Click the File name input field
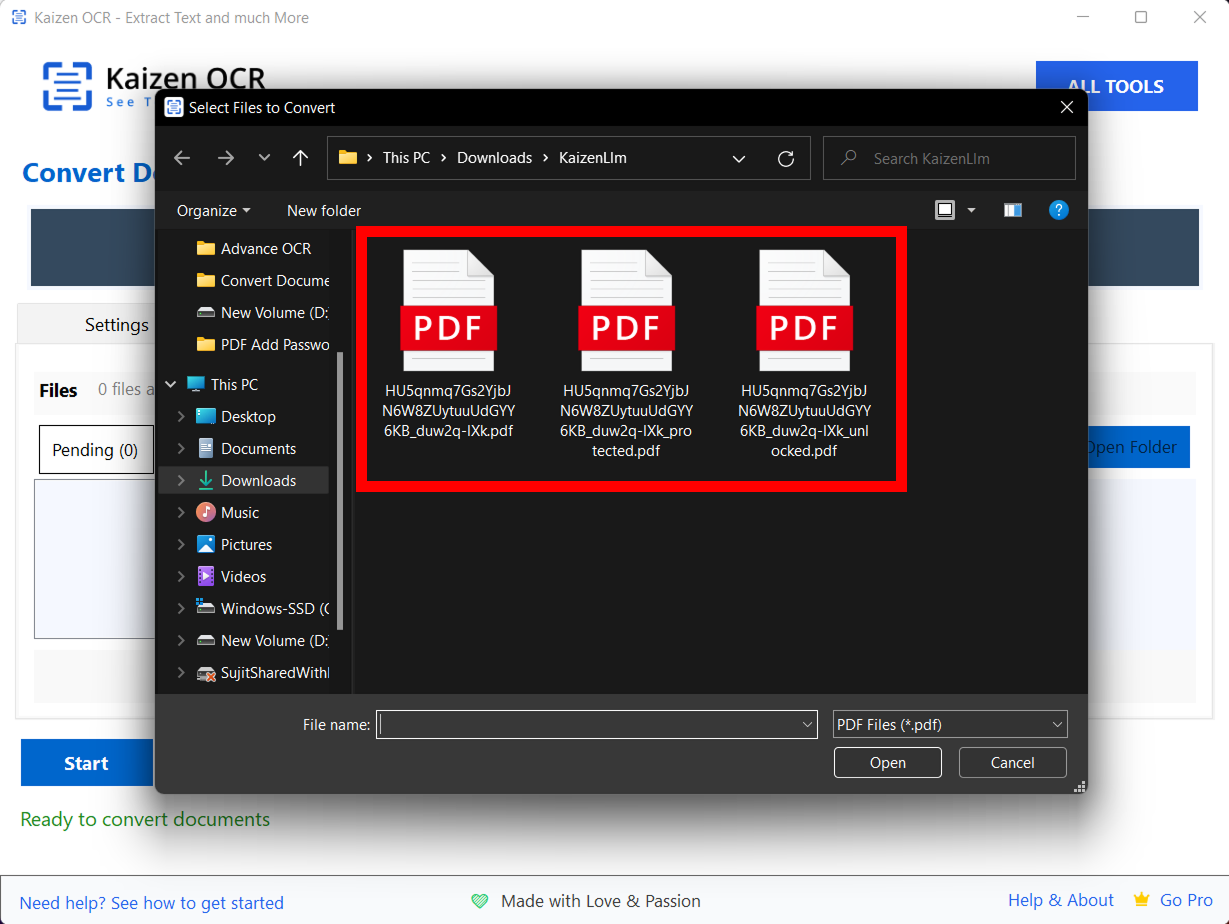Screen dimensions: 1229x924 (590, 724)
